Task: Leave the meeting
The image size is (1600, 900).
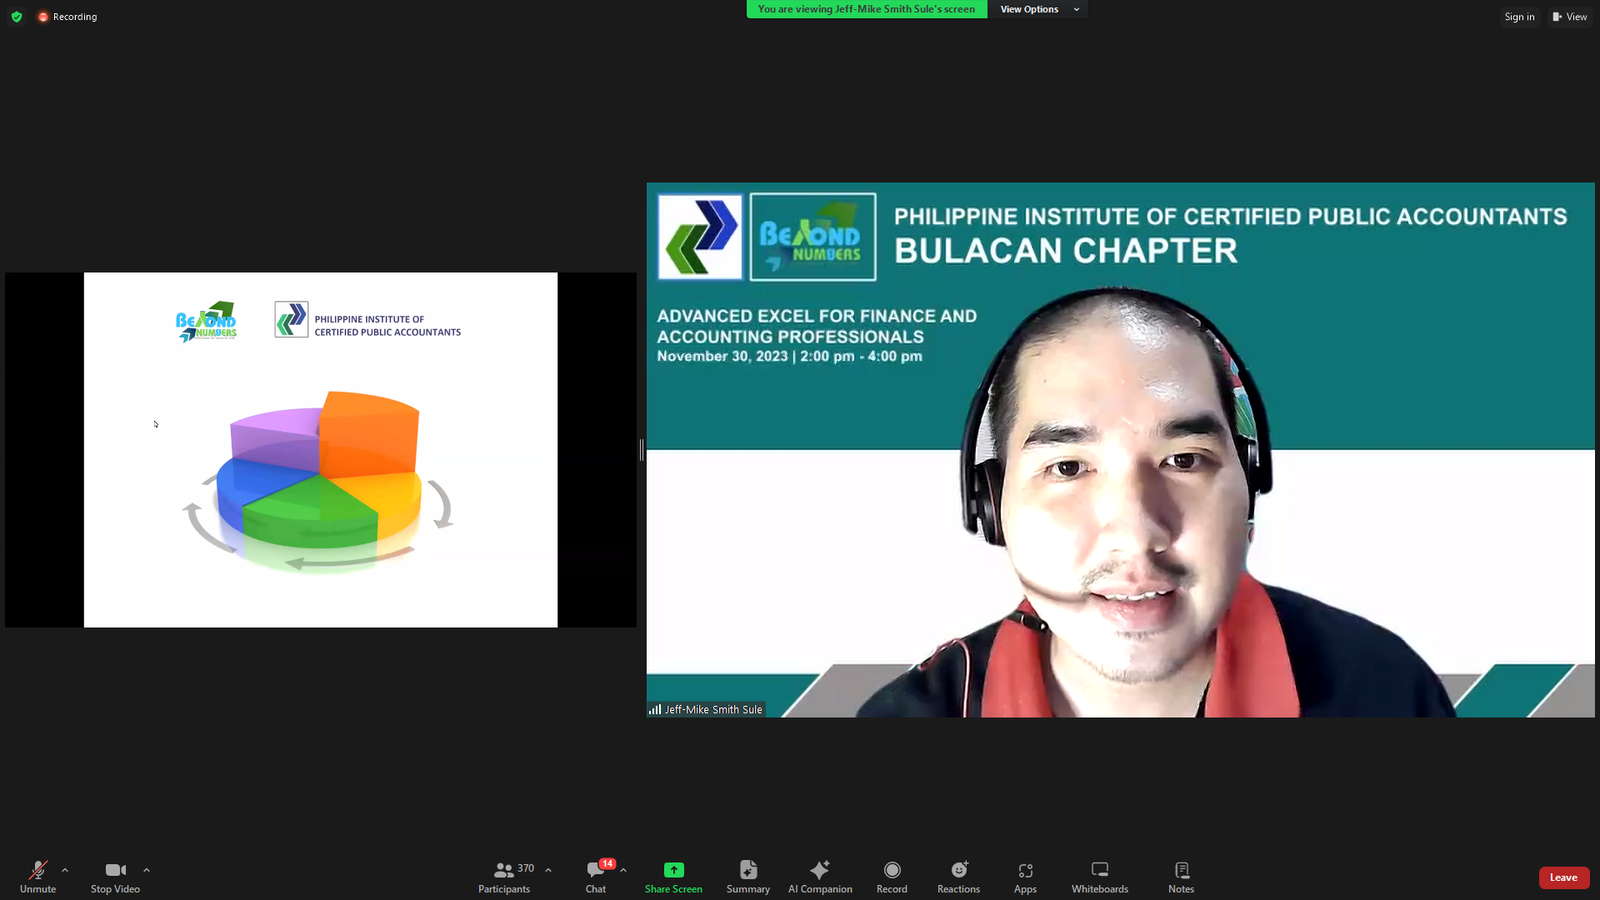Action: pos(1563,878)
